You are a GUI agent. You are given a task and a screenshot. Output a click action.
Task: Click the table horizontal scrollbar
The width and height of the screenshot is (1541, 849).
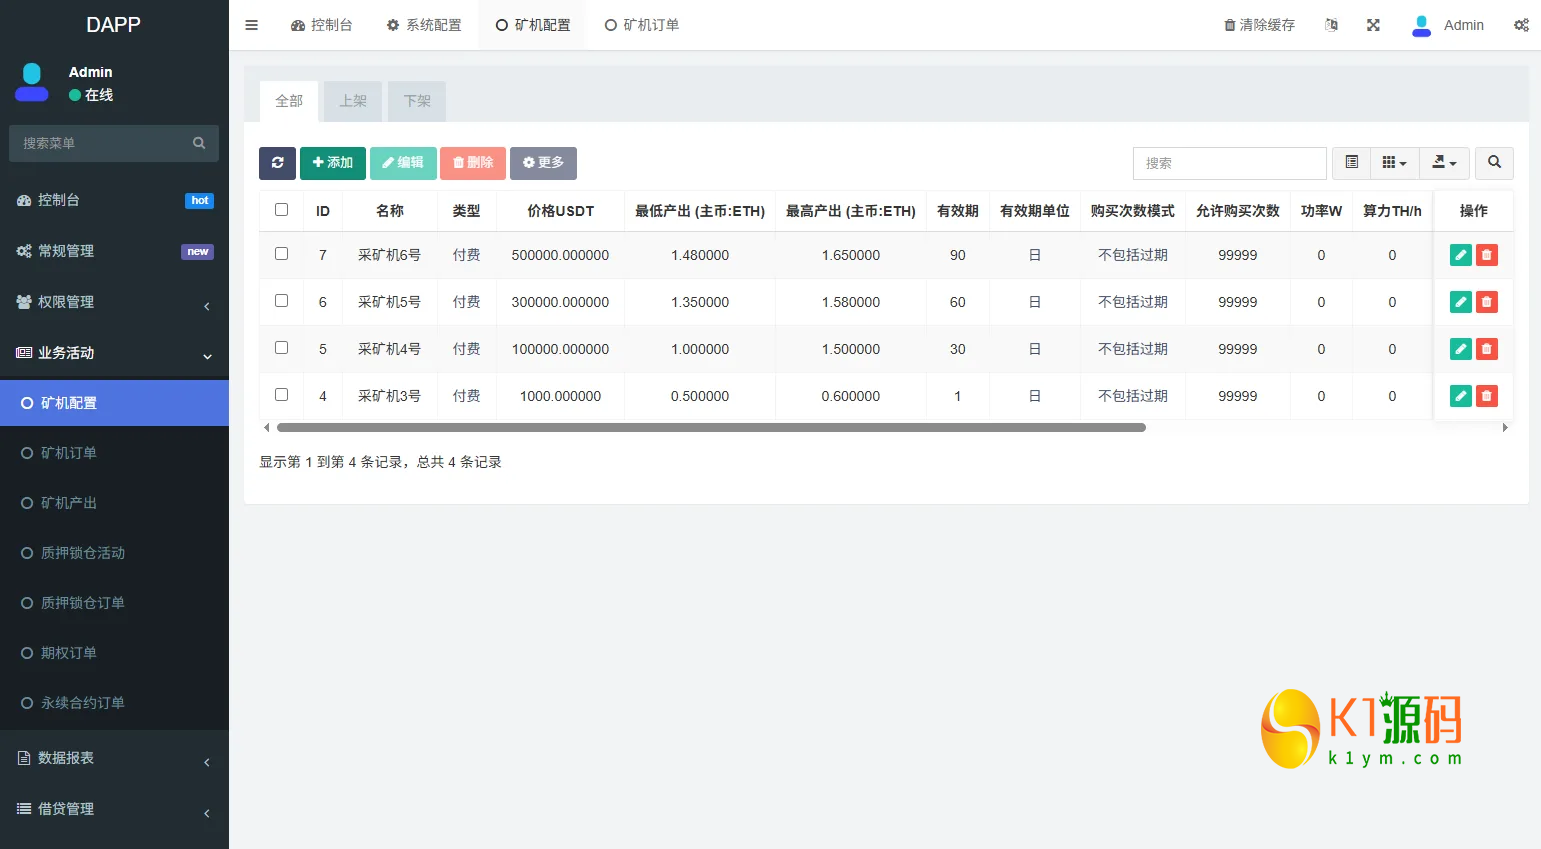(711, 427)
